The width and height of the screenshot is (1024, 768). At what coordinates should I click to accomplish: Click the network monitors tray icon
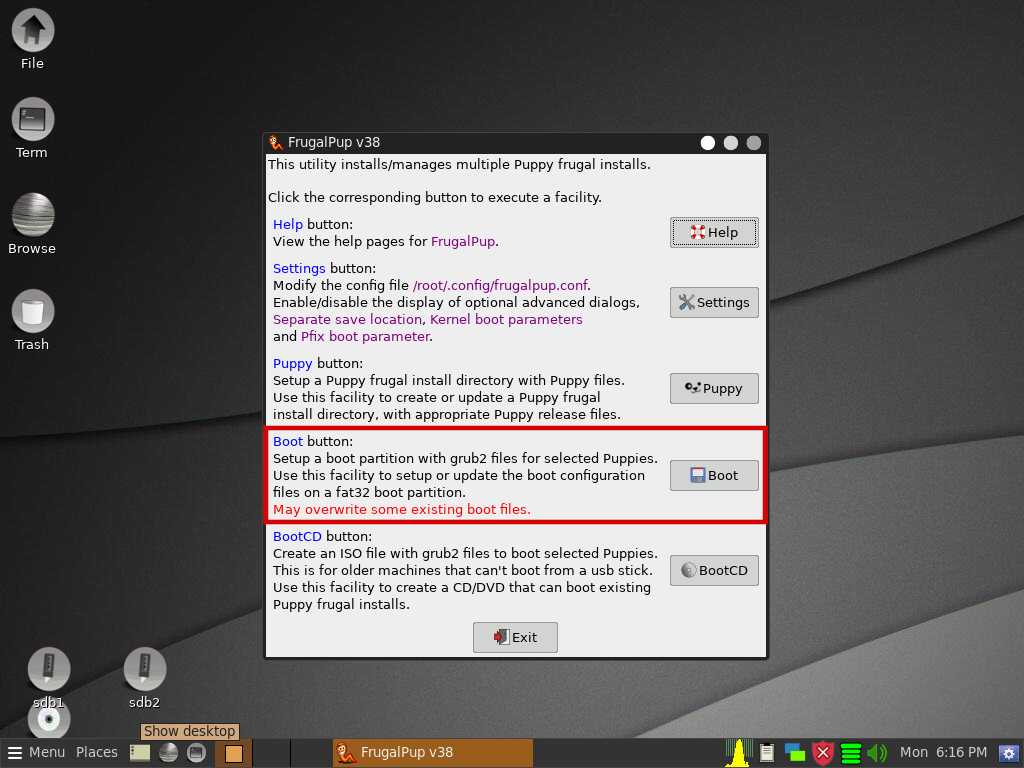pos(795,753)
